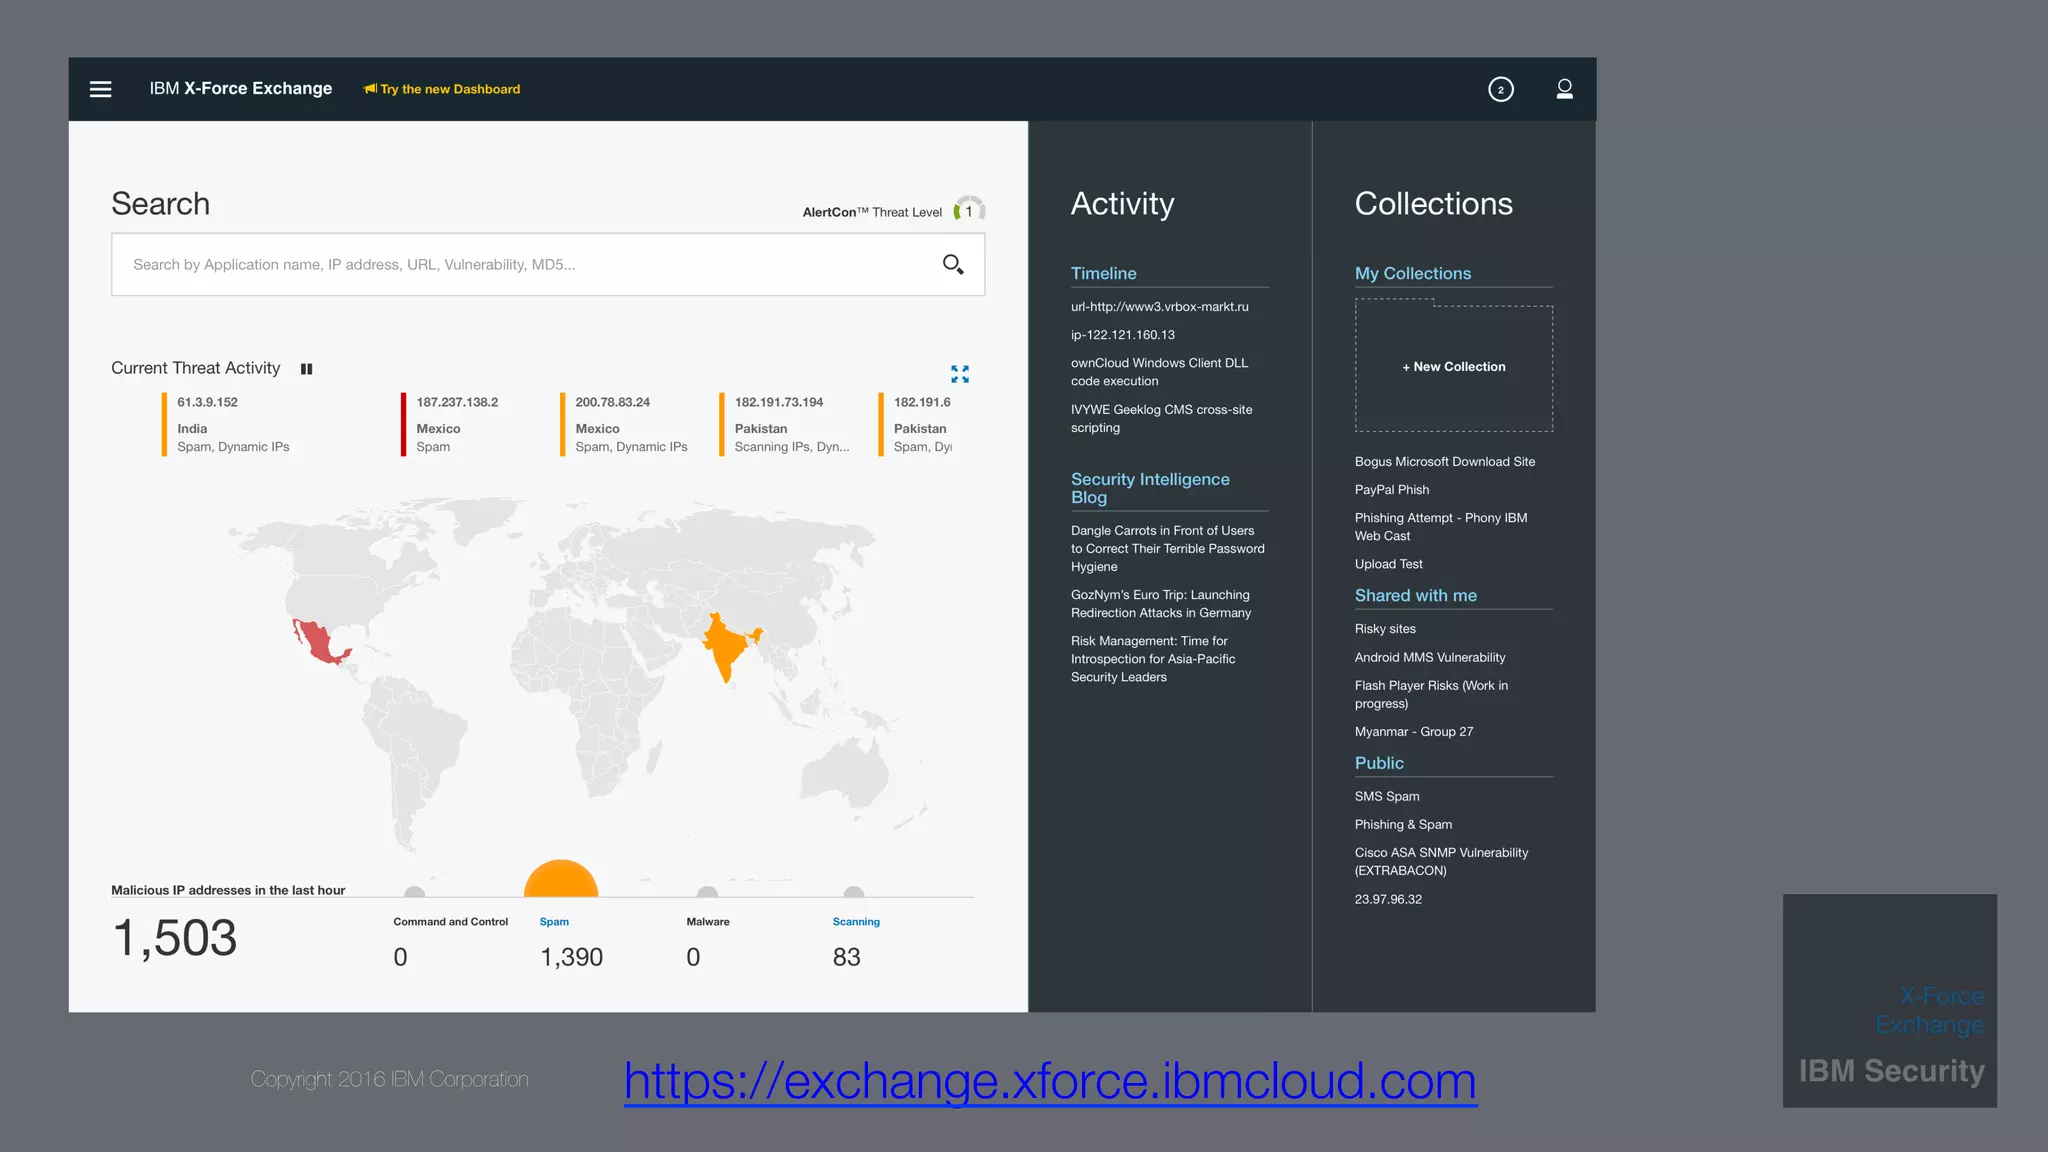
Task: Click the megaphone icon beside new Dashboard
Action: (370, 89)
